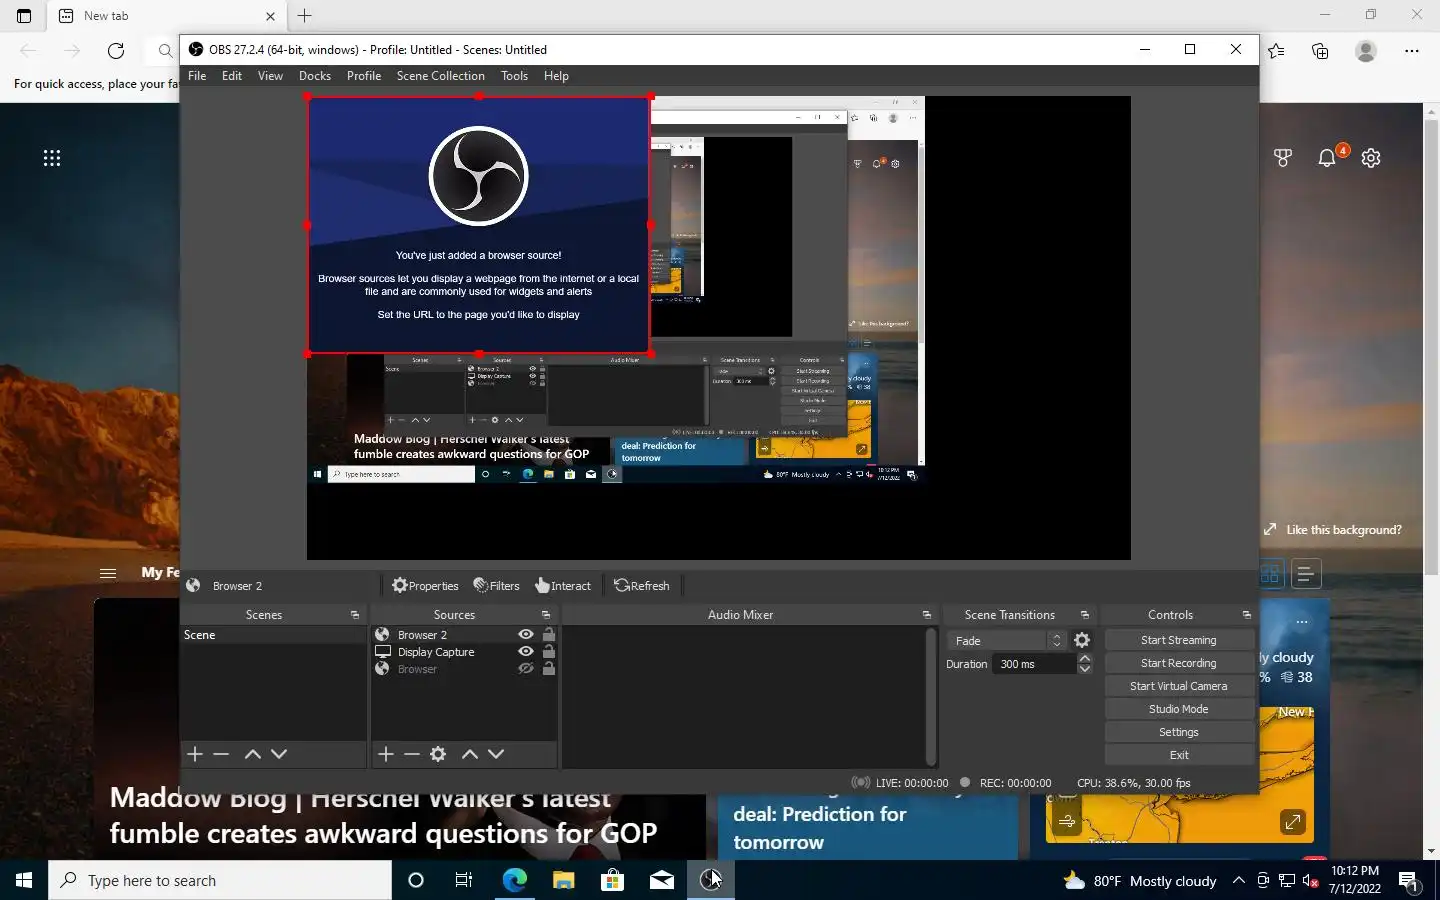Open Filters for the selected source
1440x900 pixels.
pos(496,586)
